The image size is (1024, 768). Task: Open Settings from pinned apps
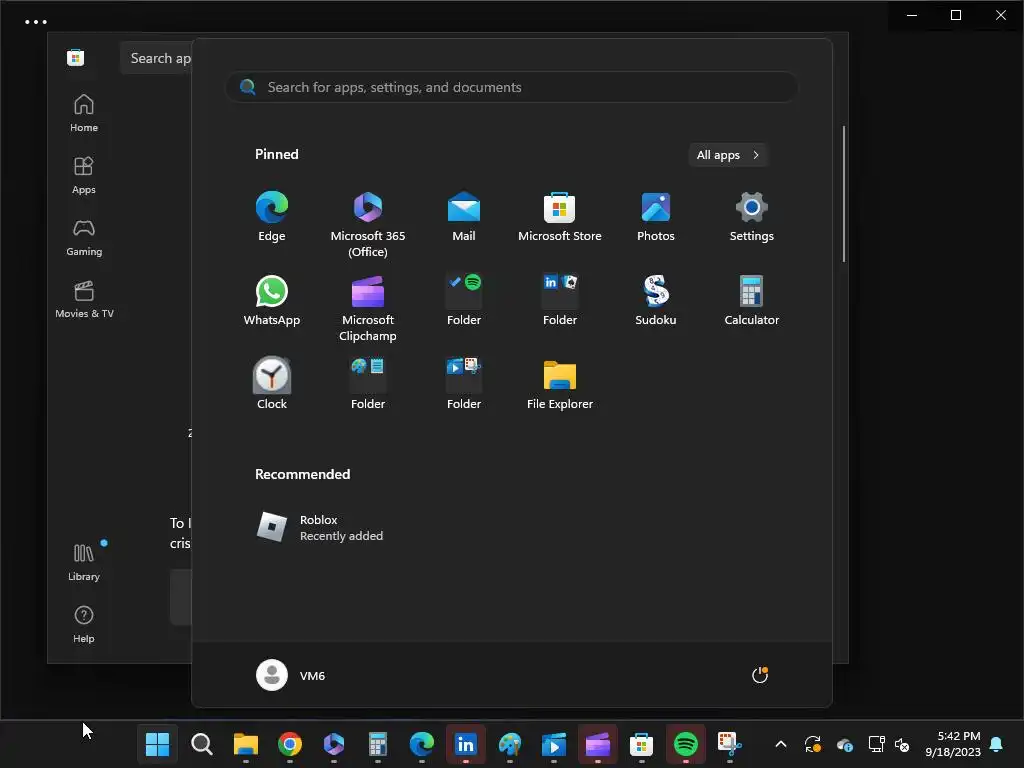(x=752, y=217)
